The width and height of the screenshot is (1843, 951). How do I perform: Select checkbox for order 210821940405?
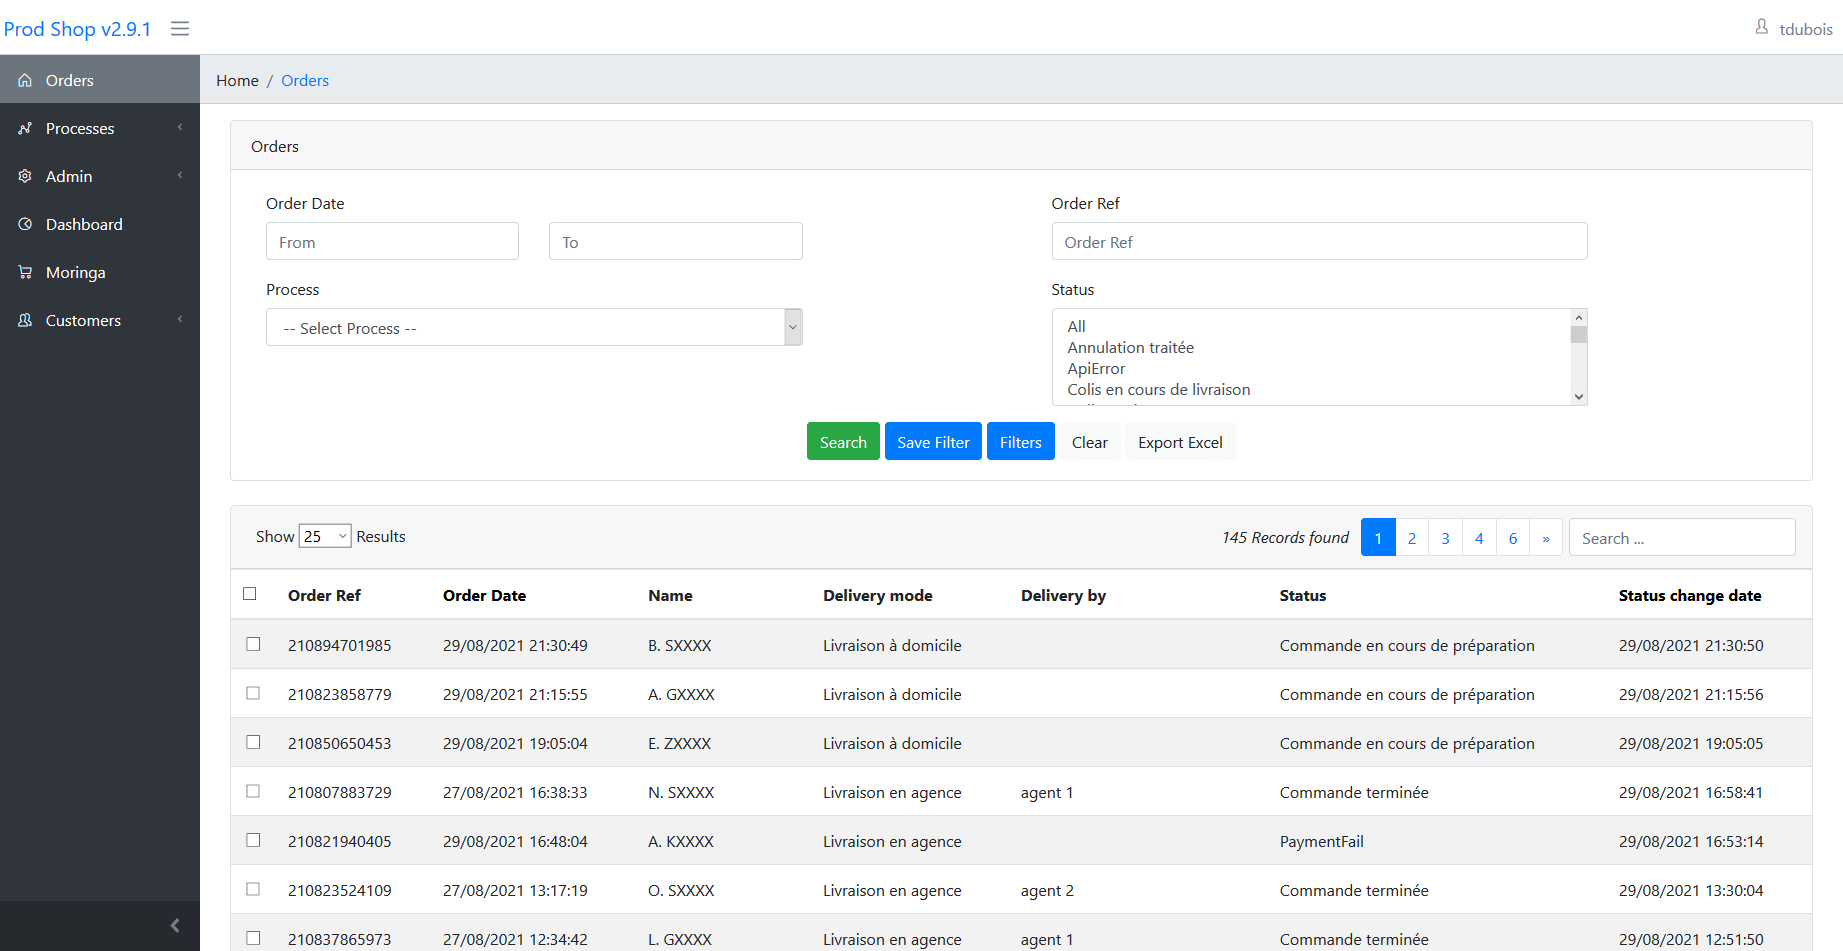[253, 841]
